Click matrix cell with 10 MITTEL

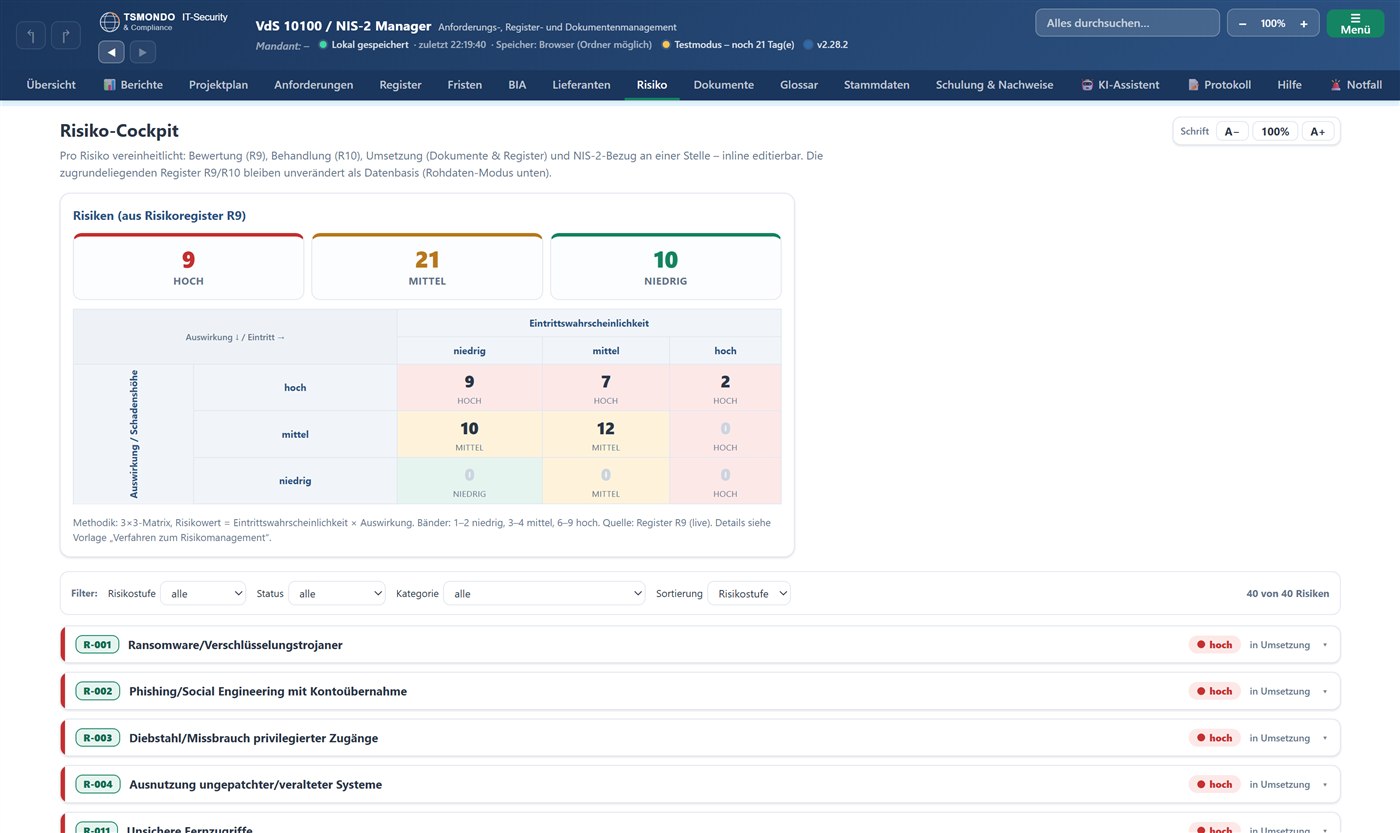pyautogui.click(x=469, y=435)
